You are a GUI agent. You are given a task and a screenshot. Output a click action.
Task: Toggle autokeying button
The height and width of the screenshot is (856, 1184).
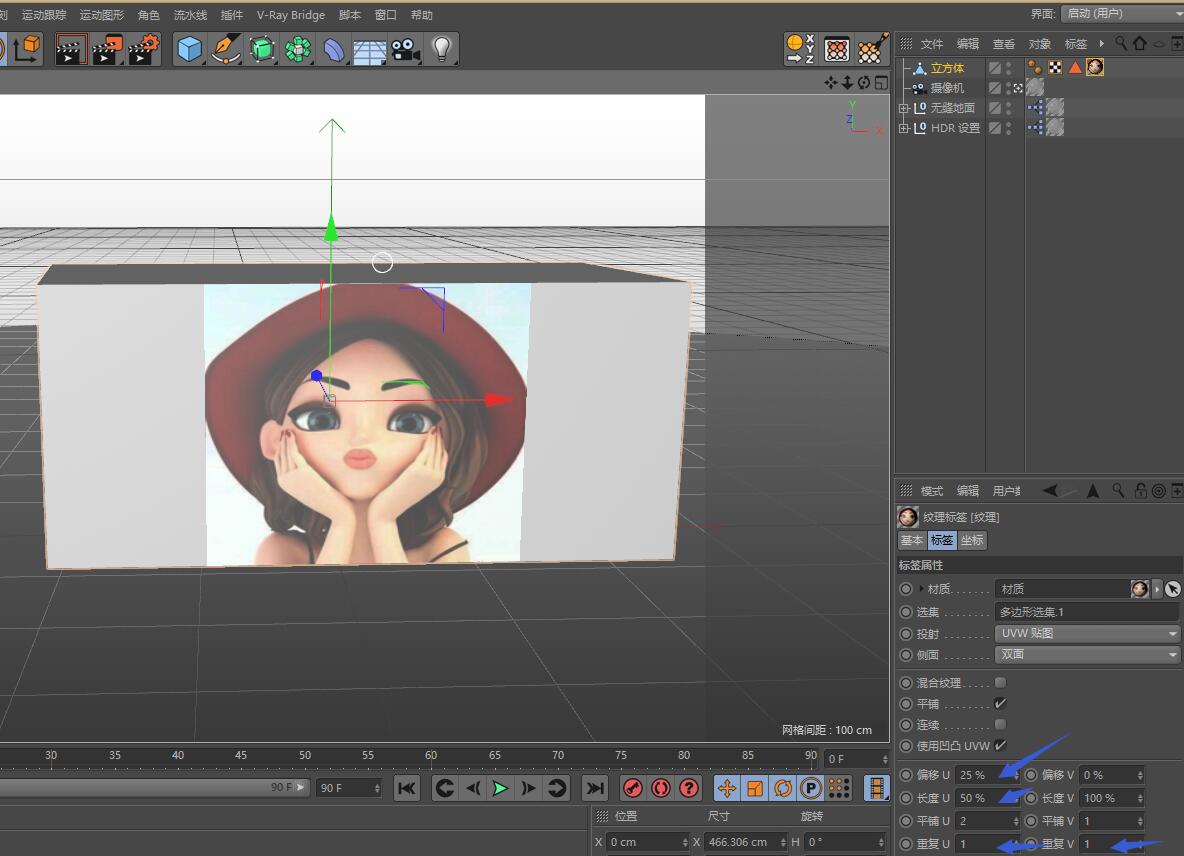pos(661,789)
